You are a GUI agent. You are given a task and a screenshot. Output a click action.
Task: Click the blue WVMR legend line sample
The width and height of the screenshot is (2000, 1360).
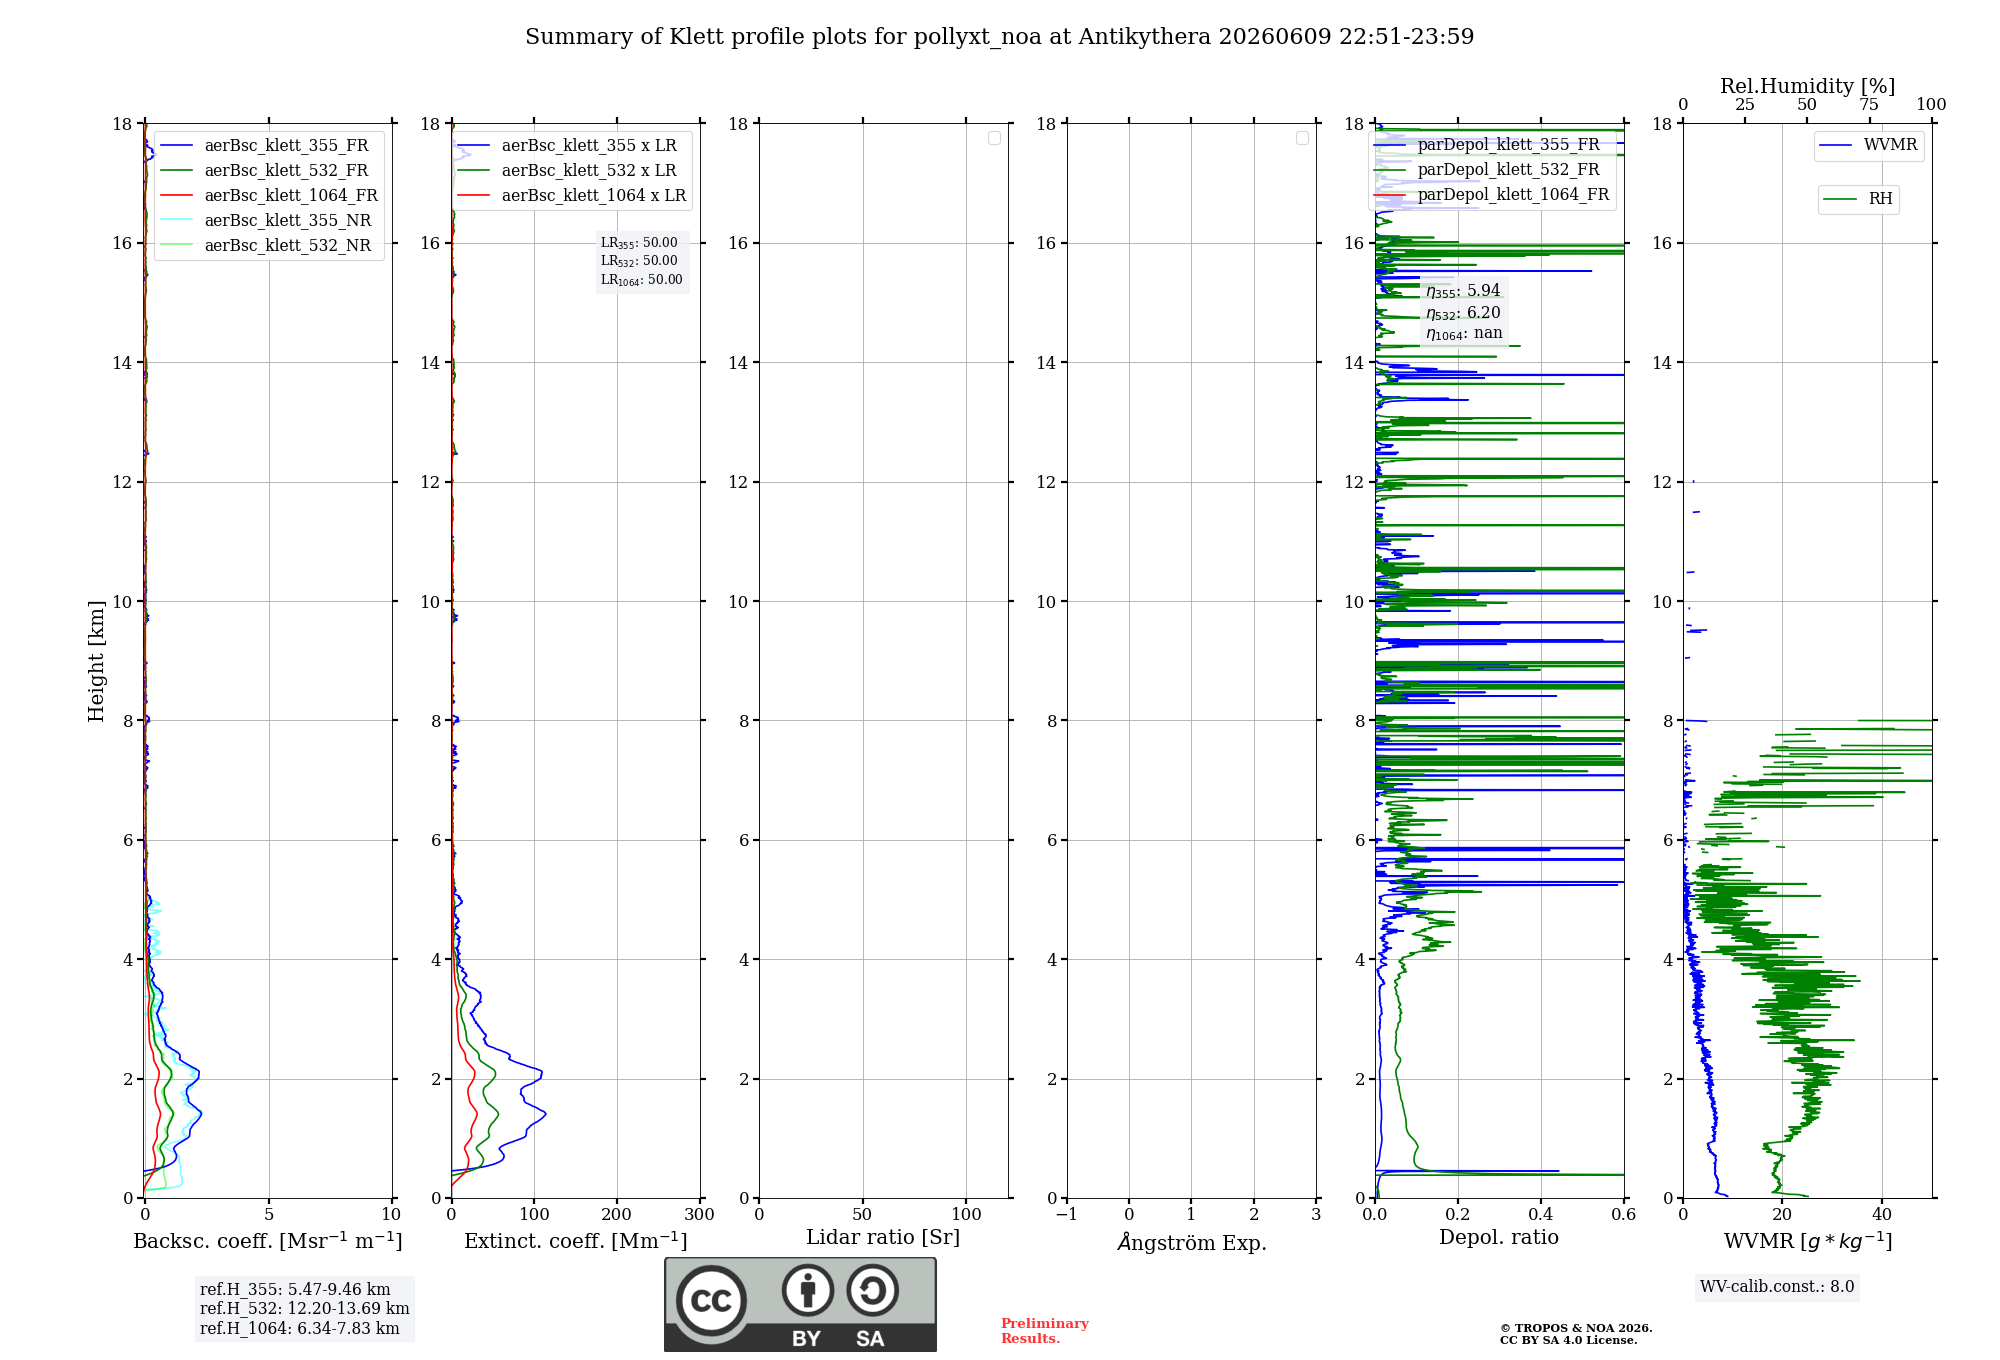(x=1836, y=146)
